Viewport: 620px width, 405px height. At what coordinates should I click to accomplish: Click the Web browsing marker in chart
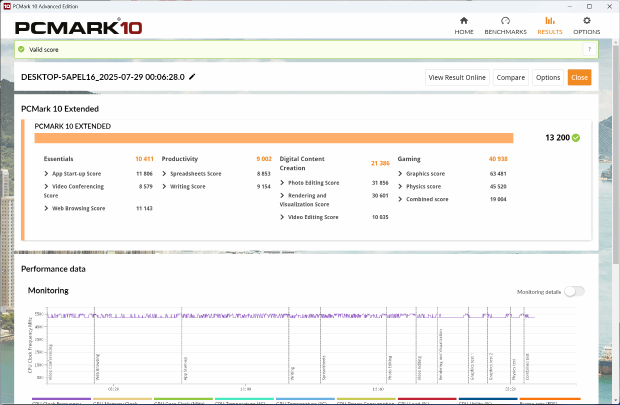[x=97, y=367]
